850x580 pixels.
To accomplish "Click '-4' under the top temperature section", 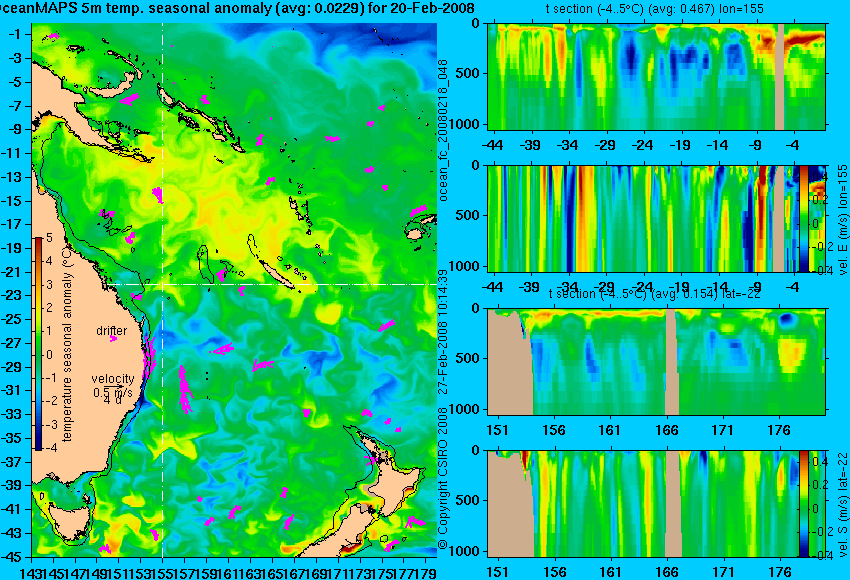I will [x=793, y=145].
